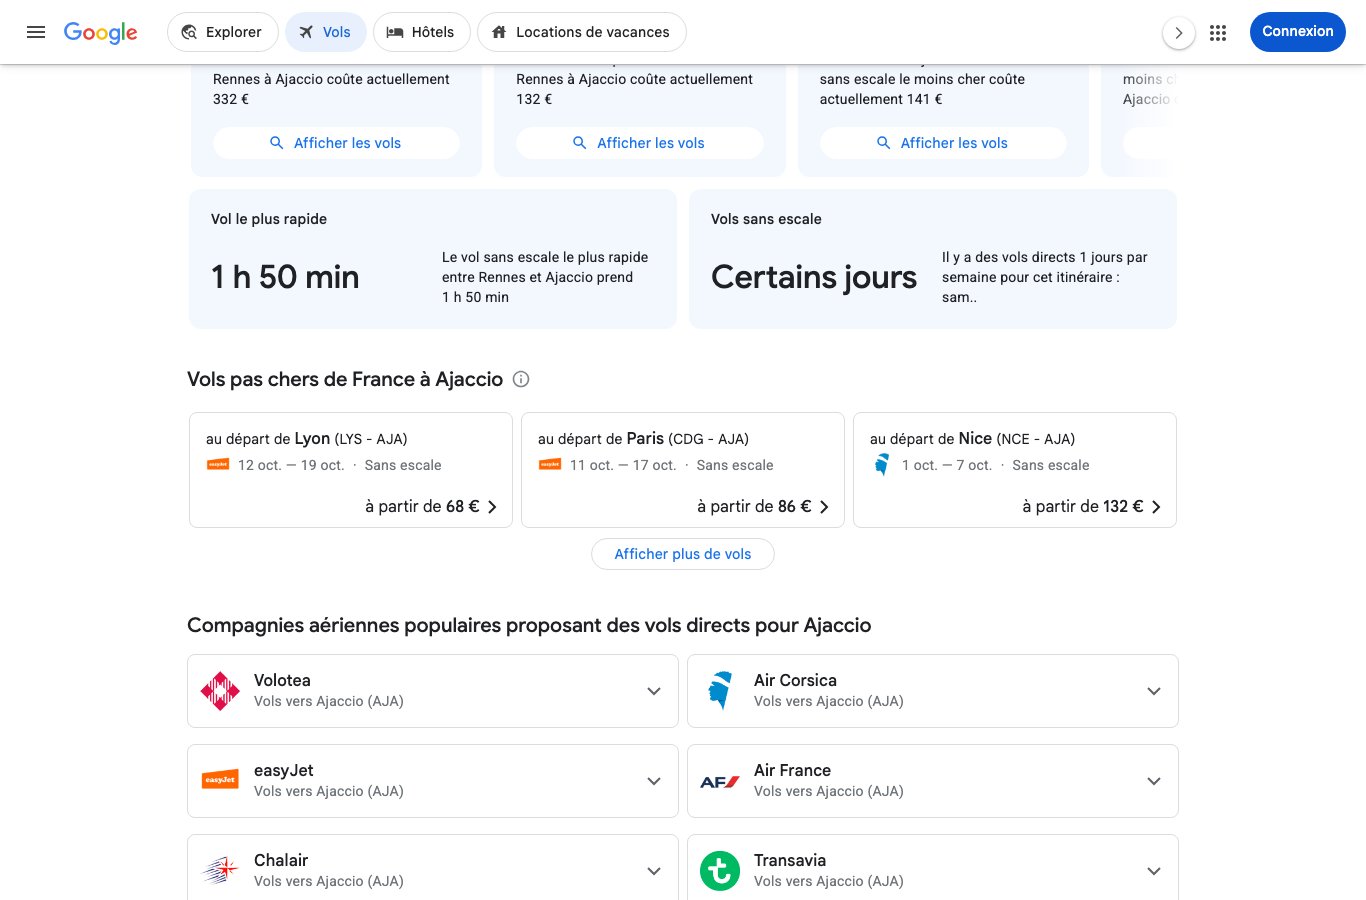Click the Google logo

coord(101,32)
